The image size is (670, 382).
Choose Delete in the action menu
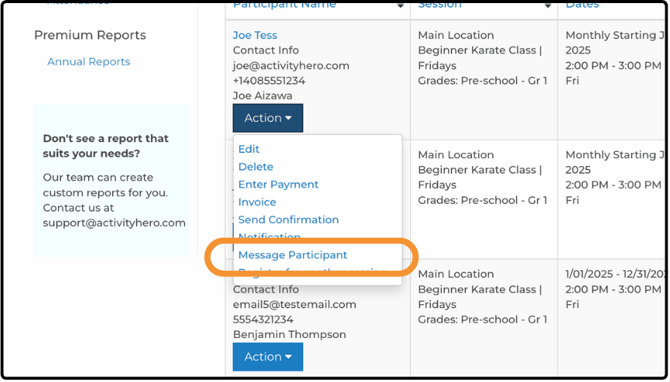[256, 167]
